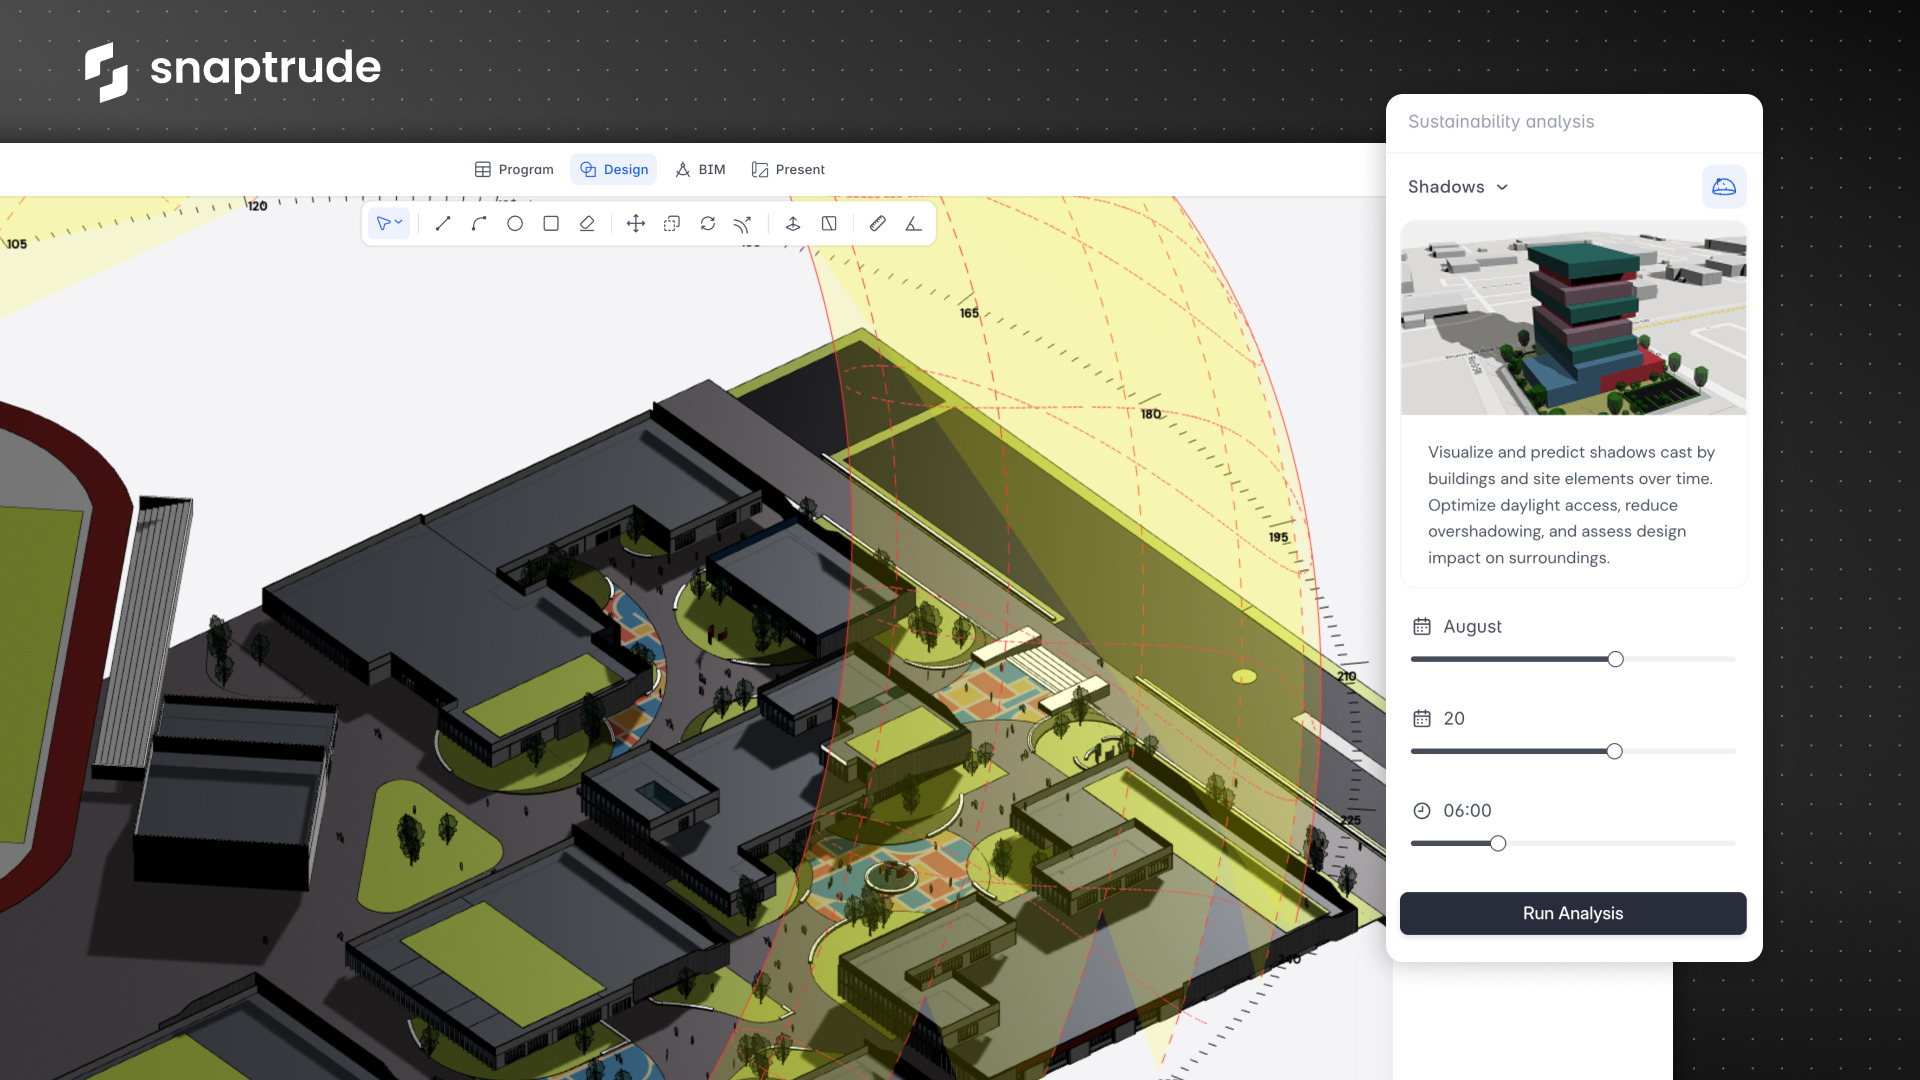
Task: Select the Line draw tool
Action: 443,224
